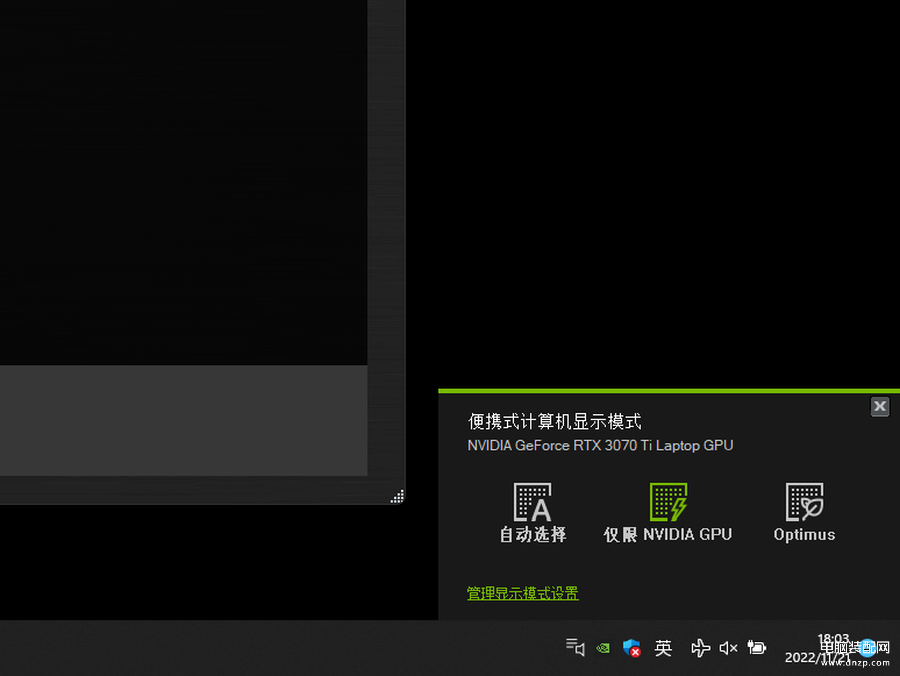This screenshot has width=900, height=676.
Task: Click the 便携式计算机显示模式 title text
Action: [x=554, y=422]
